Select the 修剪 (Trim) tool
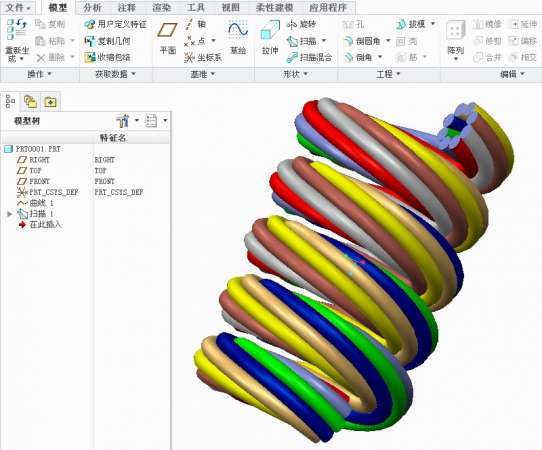 pos(487,41)
